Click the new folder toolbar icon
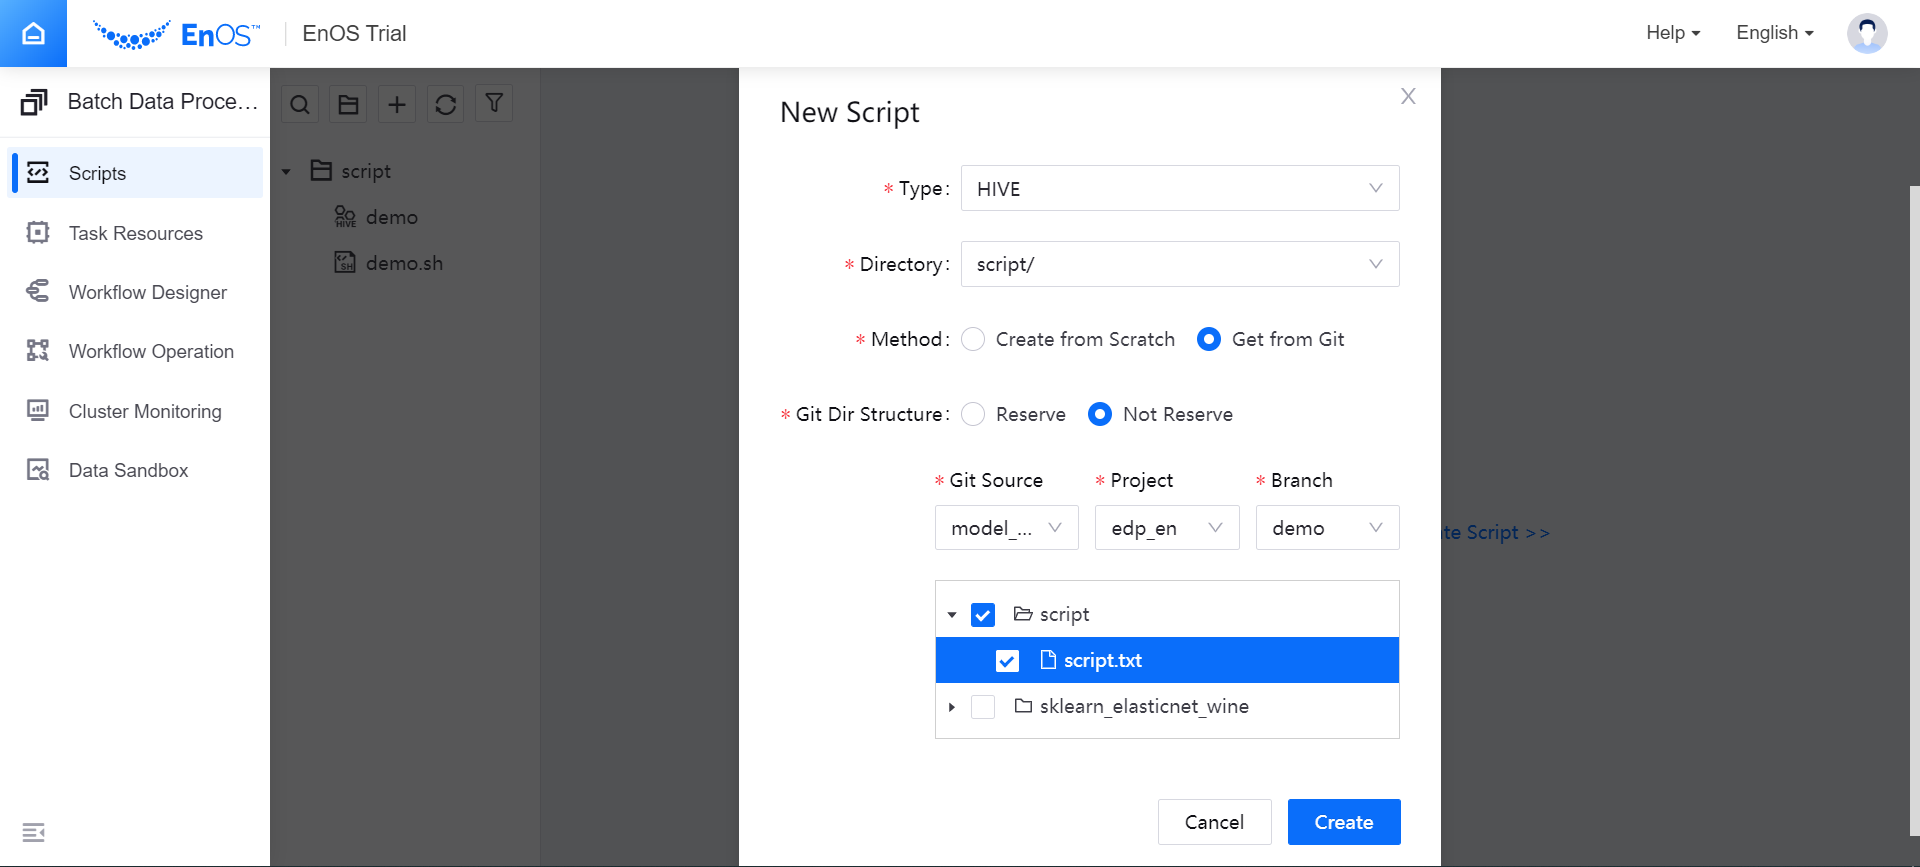1920x867 pixels. [x=348, y=104]
